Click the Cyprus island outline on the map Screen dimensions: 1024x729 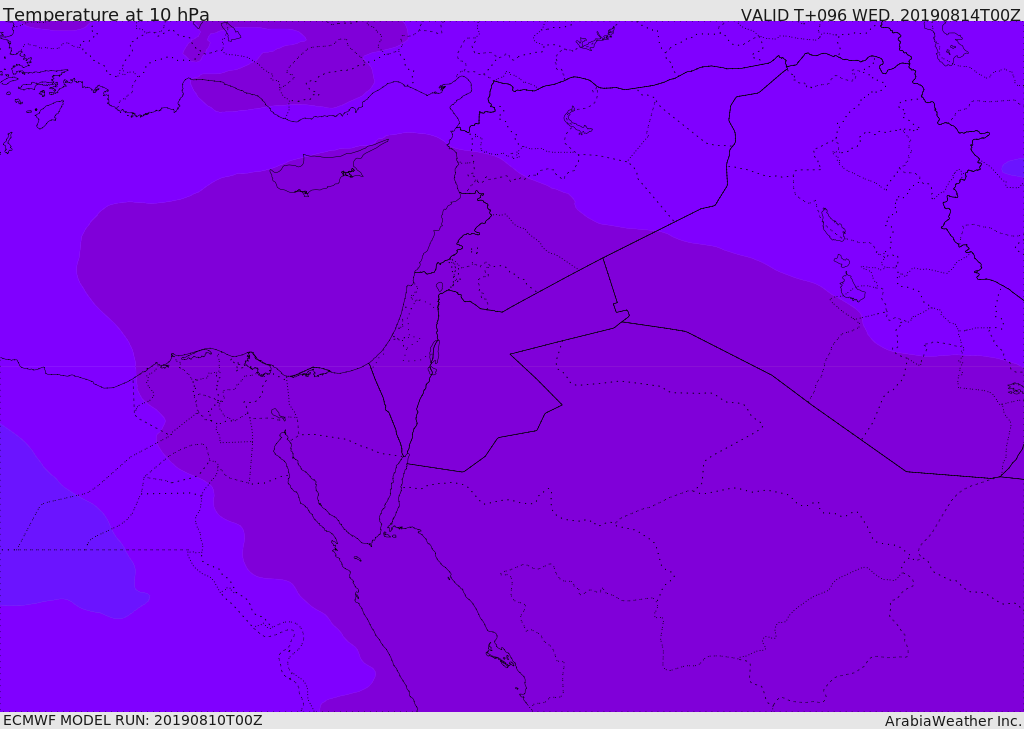click(x=327, y=170)
